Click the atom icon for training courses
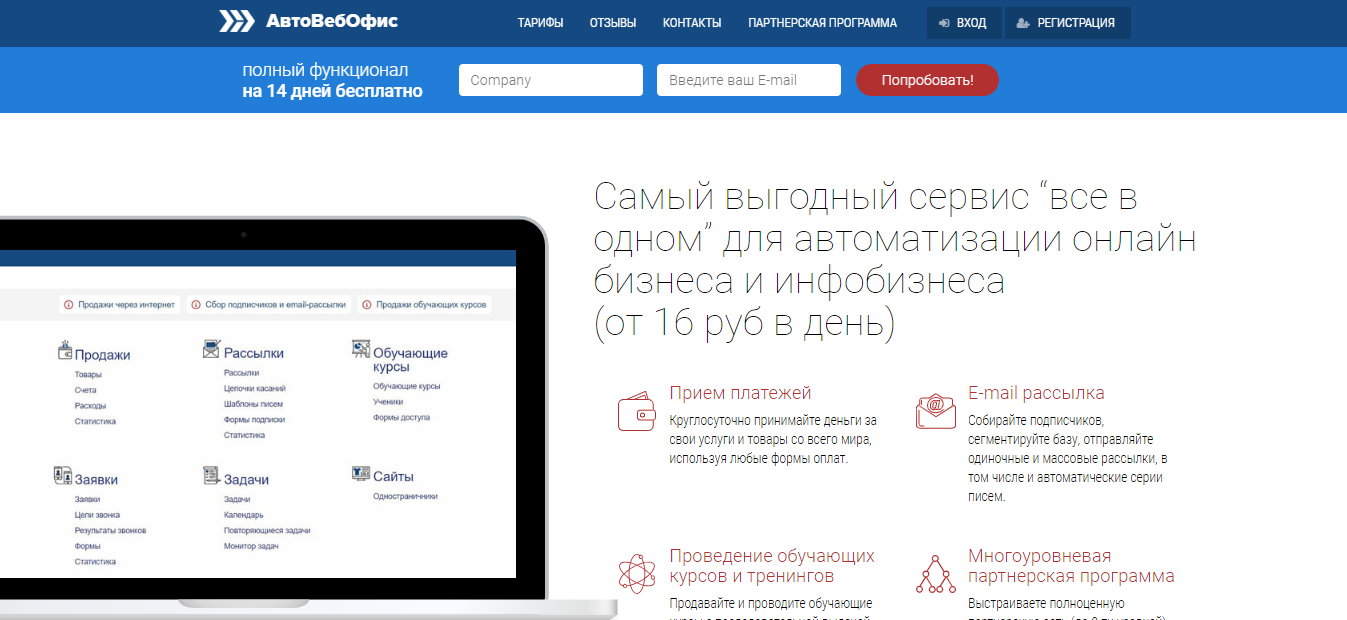Viewport: 1347px width, 620px height. pyautogui.click(x=636, y=574)
